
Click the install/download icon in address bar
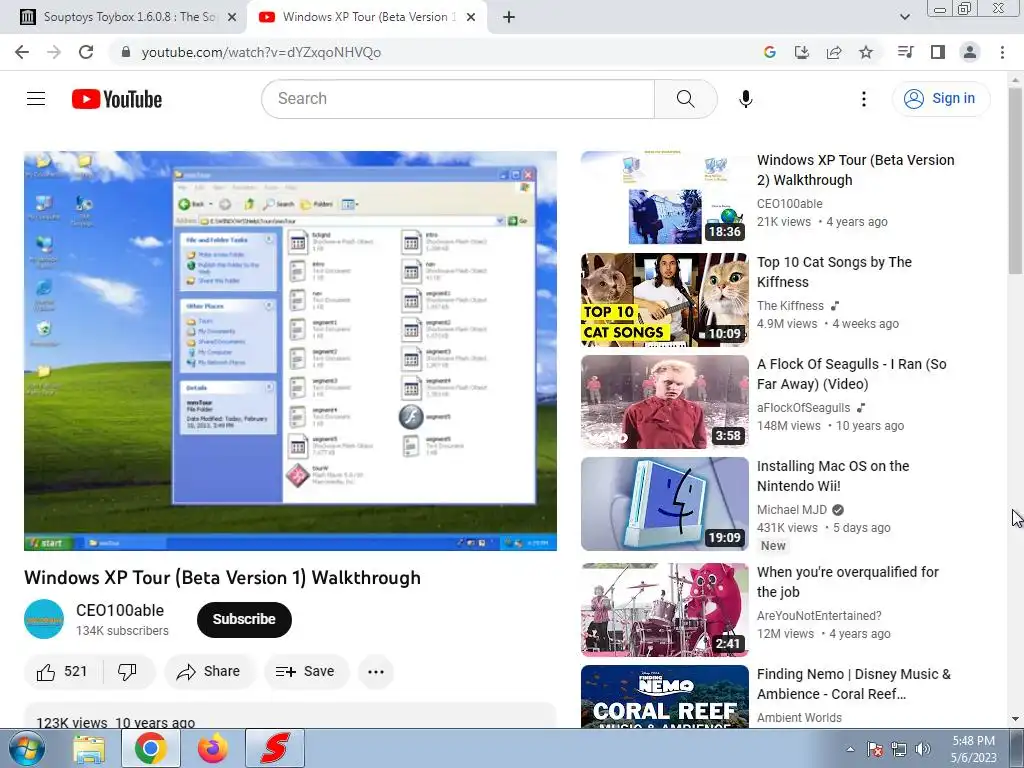(x=801, y=52)
